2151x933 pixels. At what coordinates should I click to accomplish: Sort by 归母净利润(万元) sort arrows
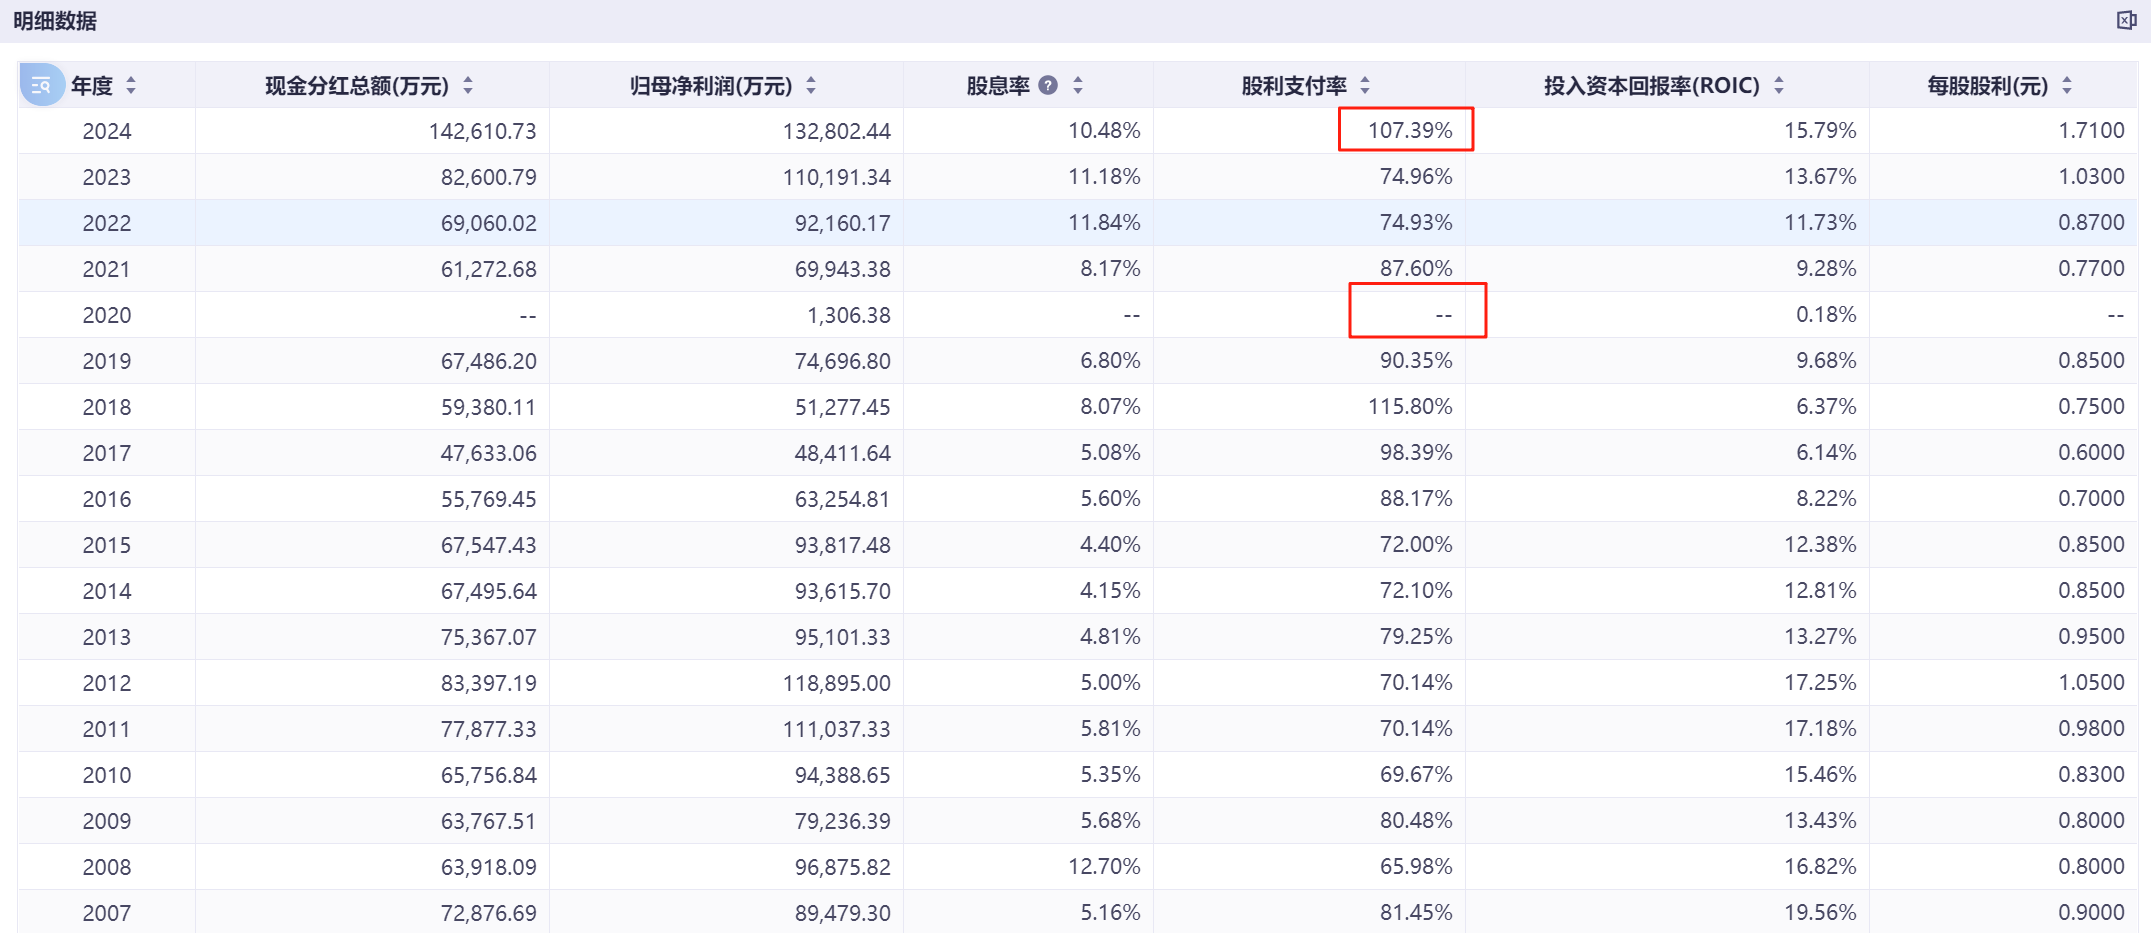point(811,86)
